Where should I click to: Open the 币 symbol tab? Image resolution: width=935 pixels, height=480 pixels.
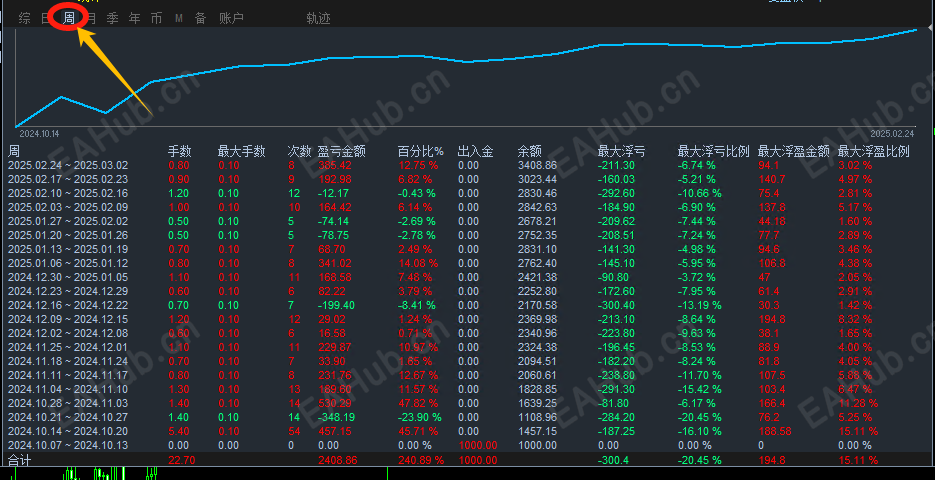pyautogui.click(x=156, y=18)
